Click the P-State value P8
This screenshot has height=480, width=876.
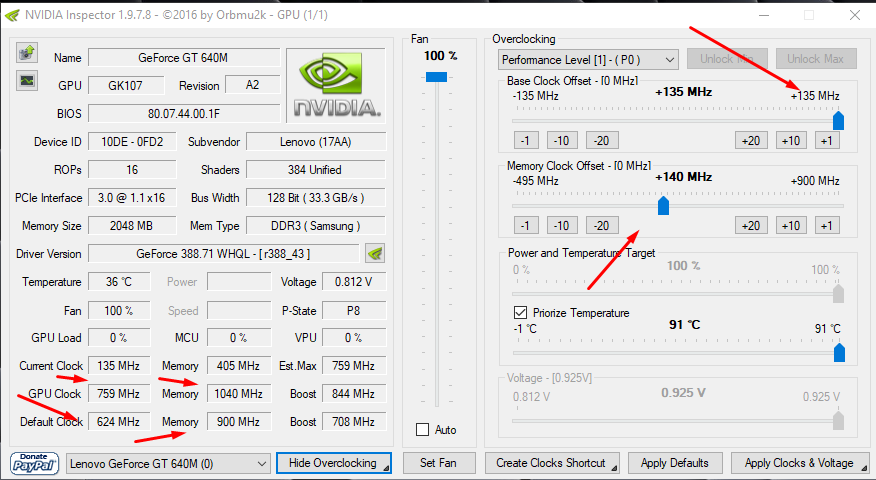354,310
